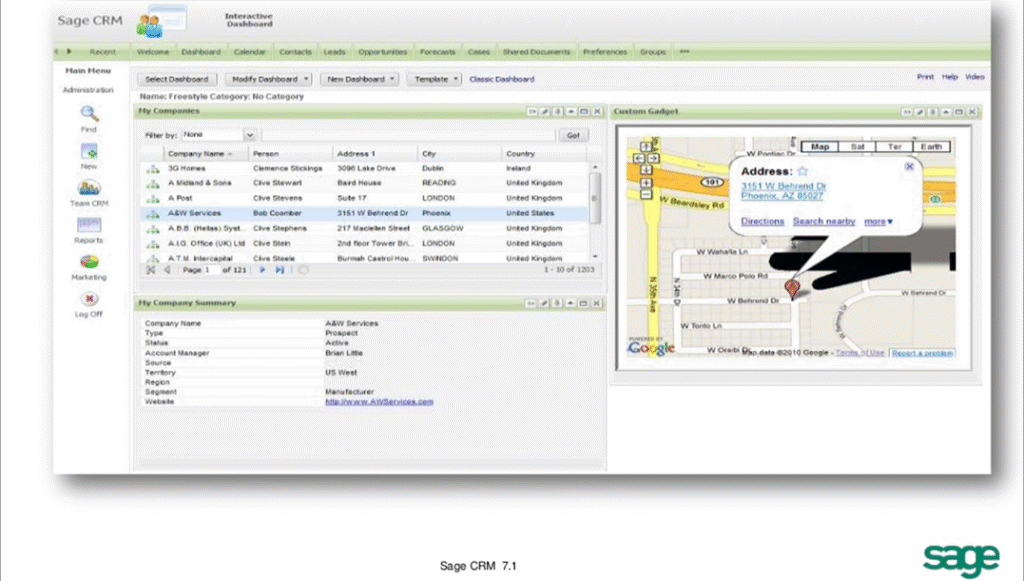Open the New Dashboard dropdown
The height and width of the screenshot is (581, 1024).
point(359,79)
